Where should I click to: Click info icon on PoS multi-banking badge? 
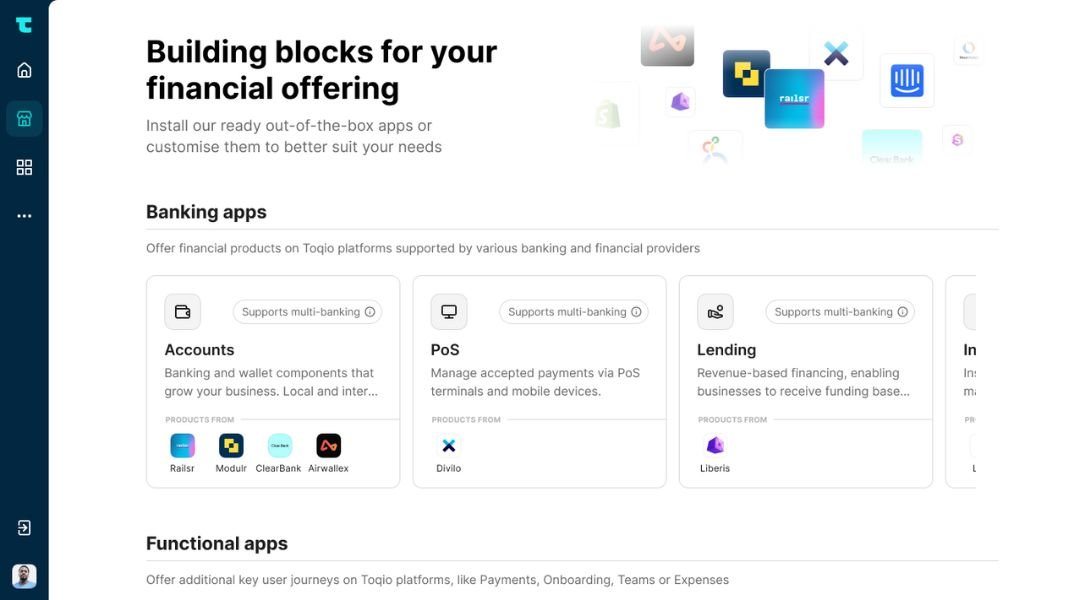click(x=636, y=312)
